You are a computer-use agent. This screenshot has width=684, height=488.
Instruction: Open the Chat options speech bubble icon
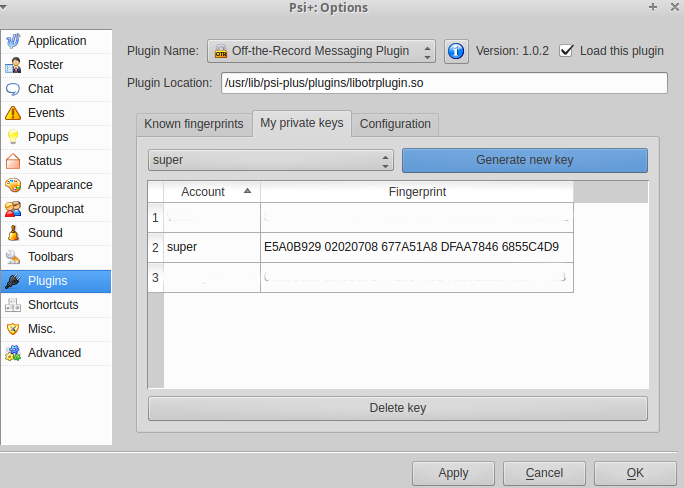[14, 89]
